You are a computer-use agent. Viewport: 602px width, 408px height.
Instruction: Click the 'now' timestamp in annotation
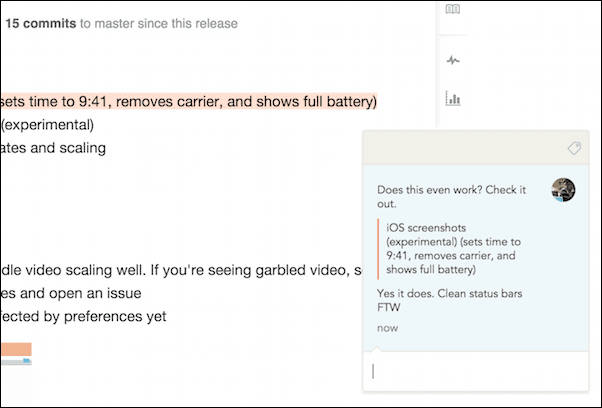387,328
